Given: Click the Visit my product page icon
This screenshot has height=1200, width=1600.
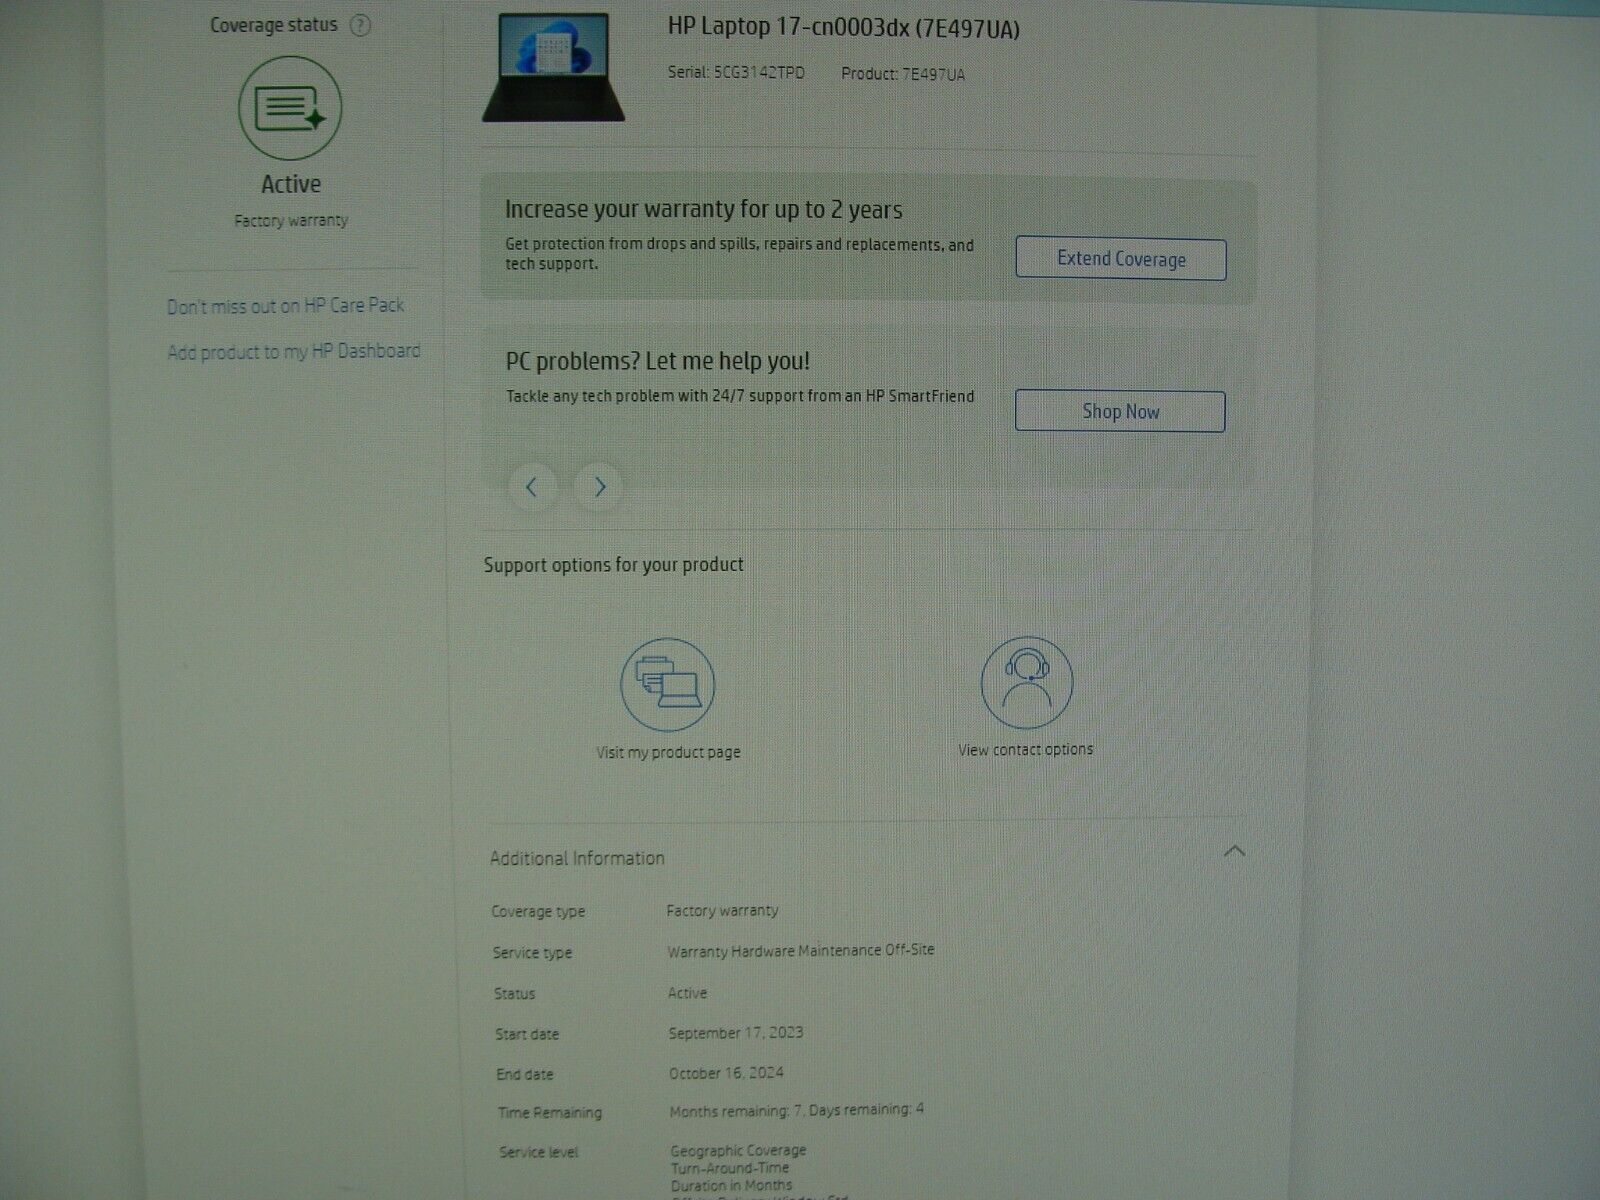Looking at the screenshot, I should coord(668,685).
